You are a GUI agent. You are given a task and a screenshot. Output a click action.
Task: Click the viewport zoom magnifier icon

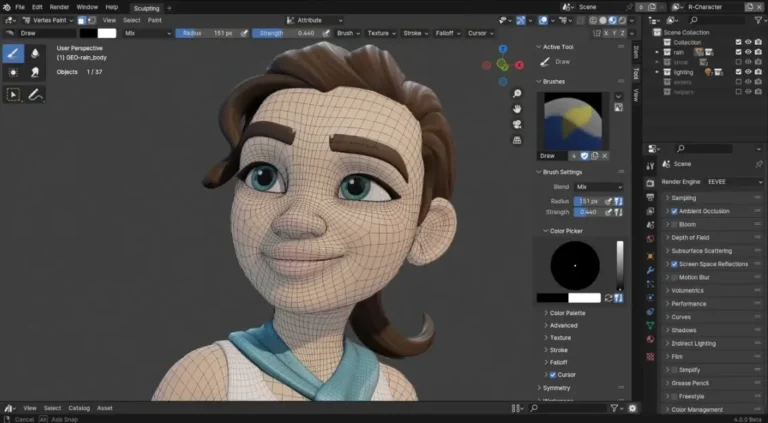517,94
